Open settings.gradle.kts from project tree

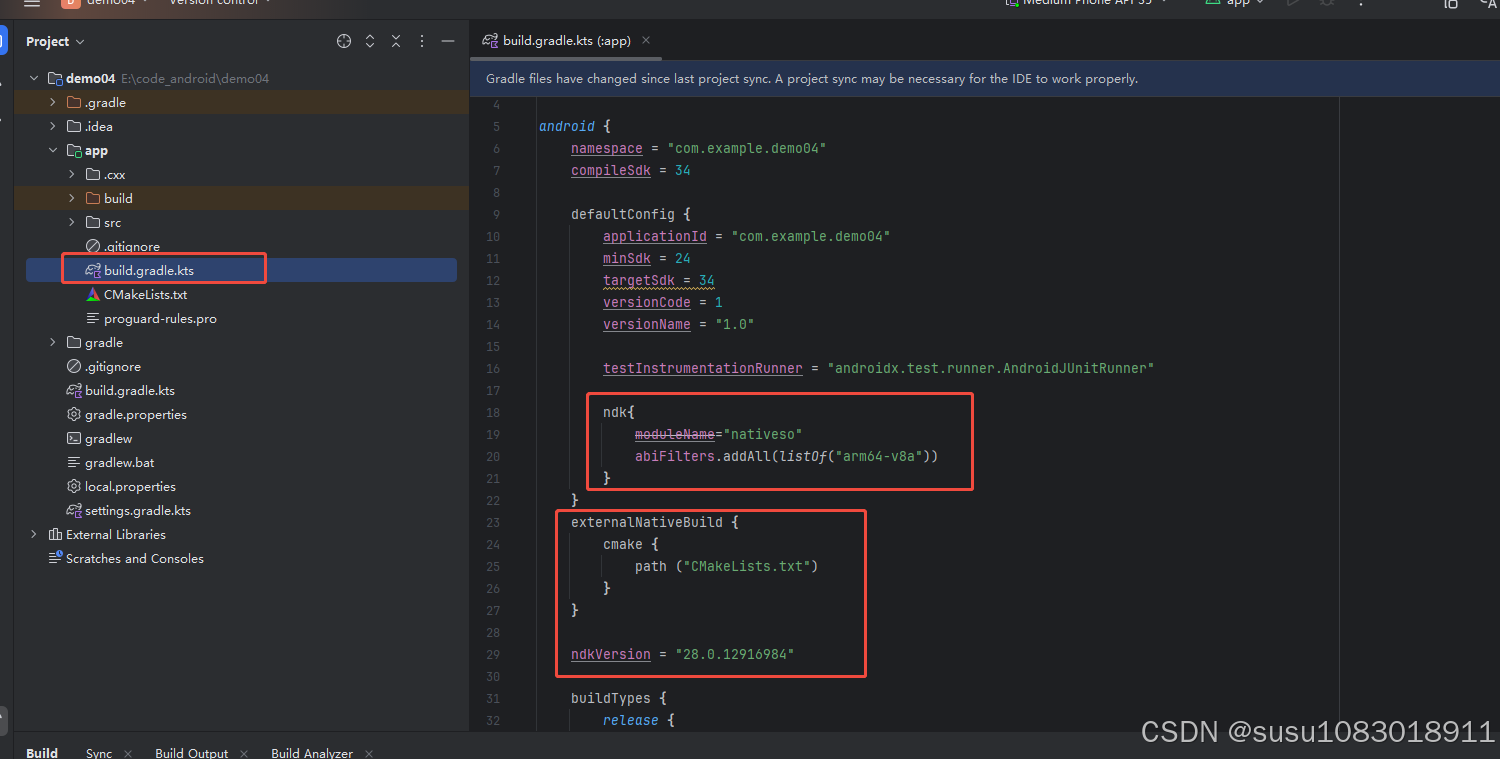(137, 510)
